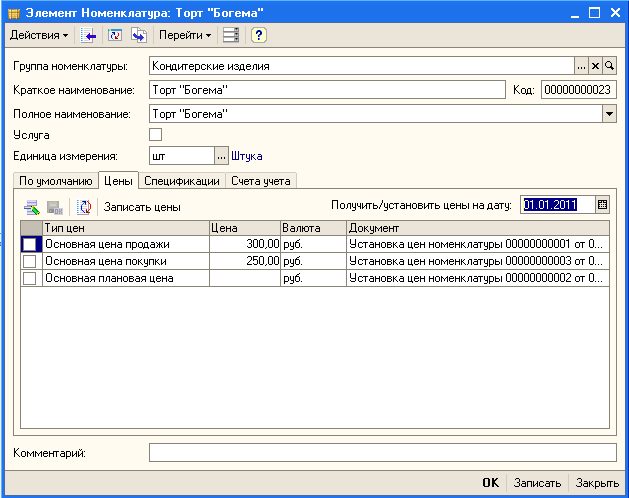Click the blue back arrow toolbar icon
This screenshot has width=629, height=498.
coord(88,35)
